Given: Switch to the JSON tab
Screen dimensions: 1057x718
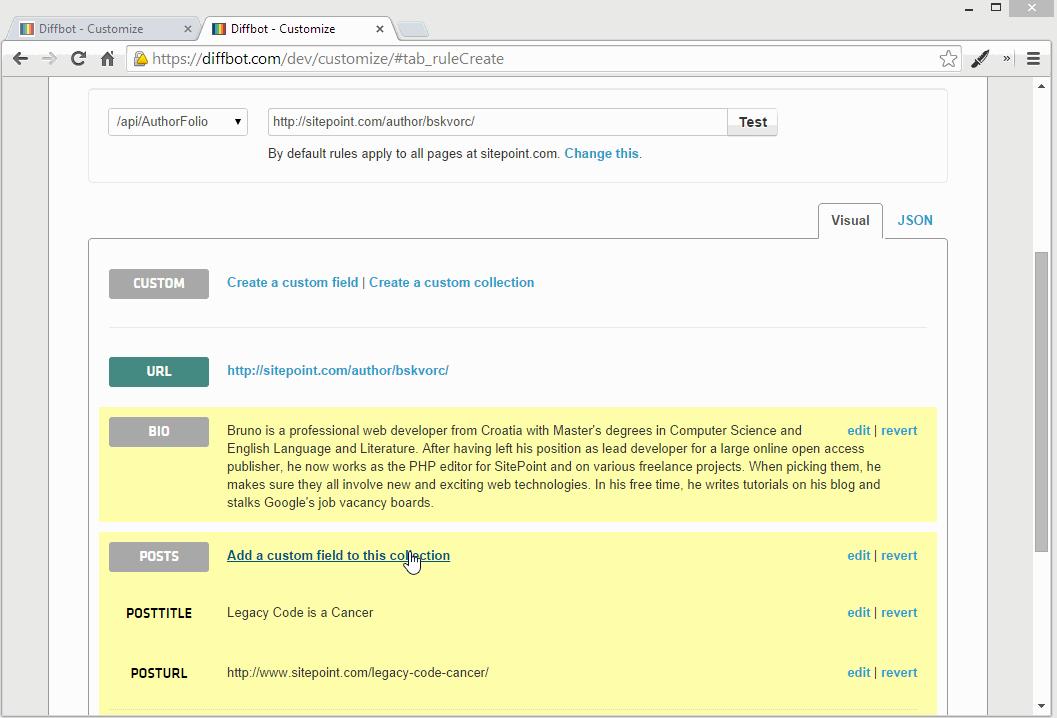Looking at the screenshot, I should [915, 220].
